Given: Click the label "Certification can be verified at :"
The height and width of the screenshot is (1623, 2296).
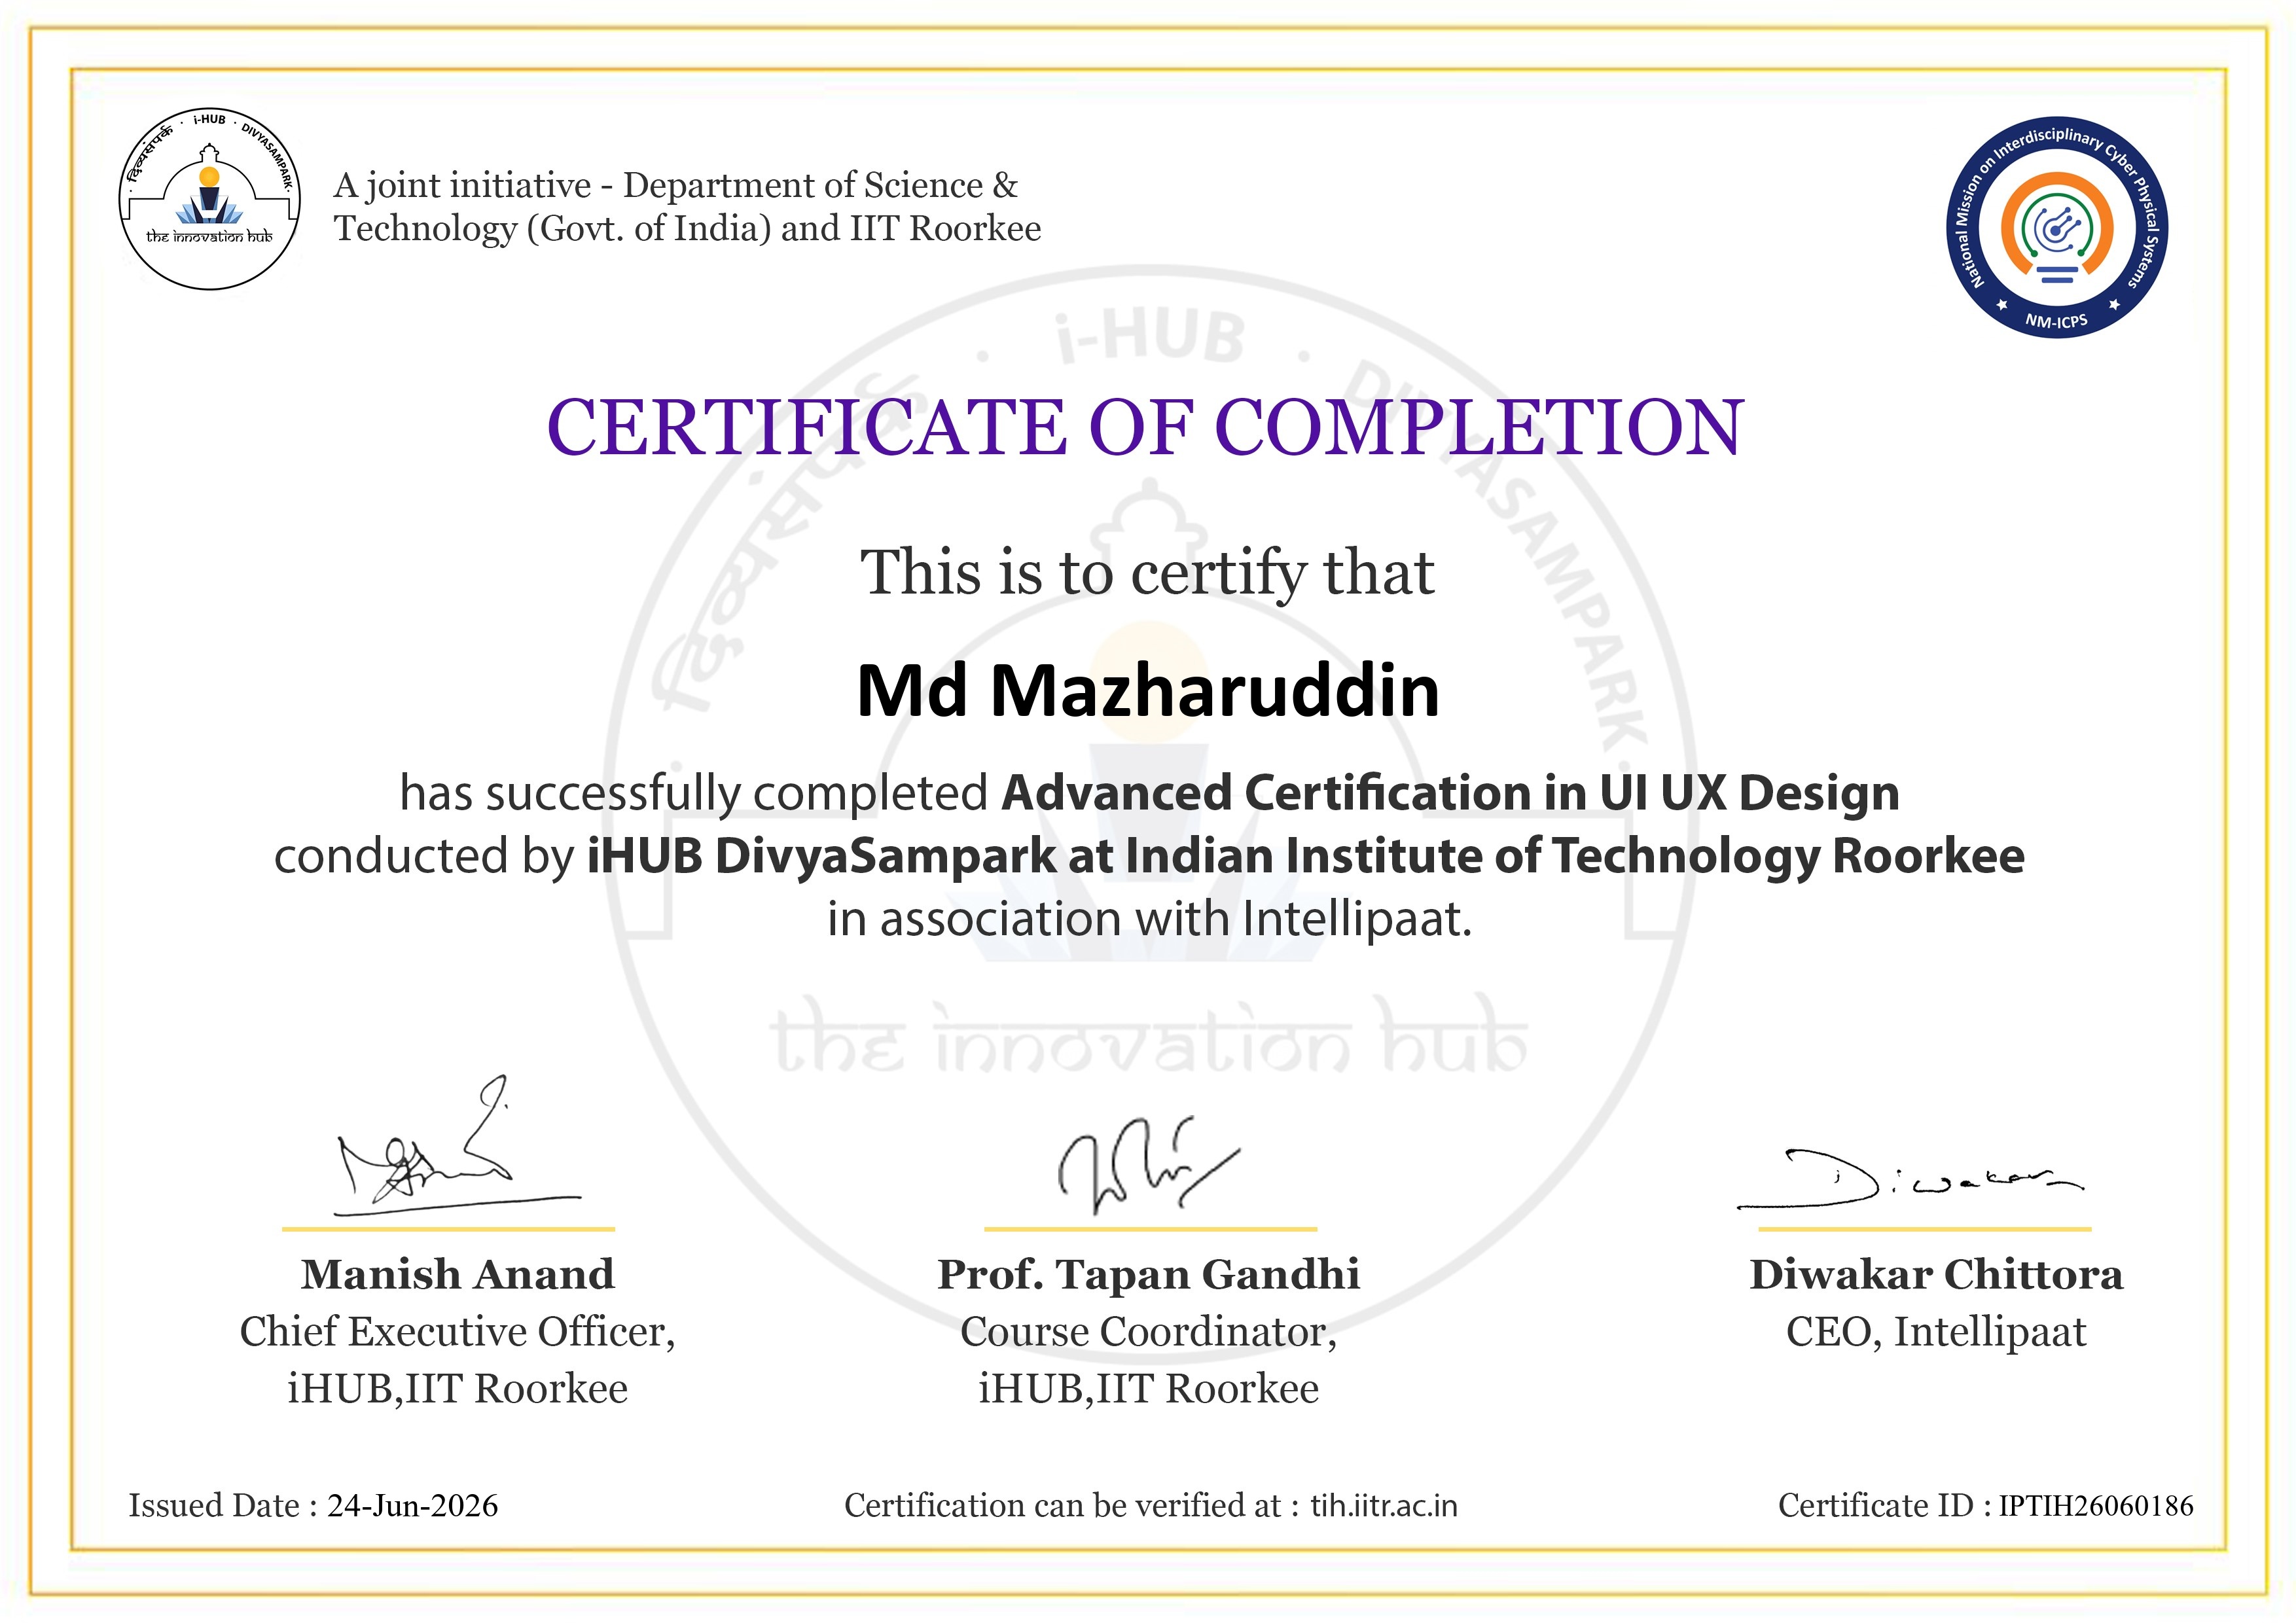Looking at the screenshot, I should click(1072, 1505).
